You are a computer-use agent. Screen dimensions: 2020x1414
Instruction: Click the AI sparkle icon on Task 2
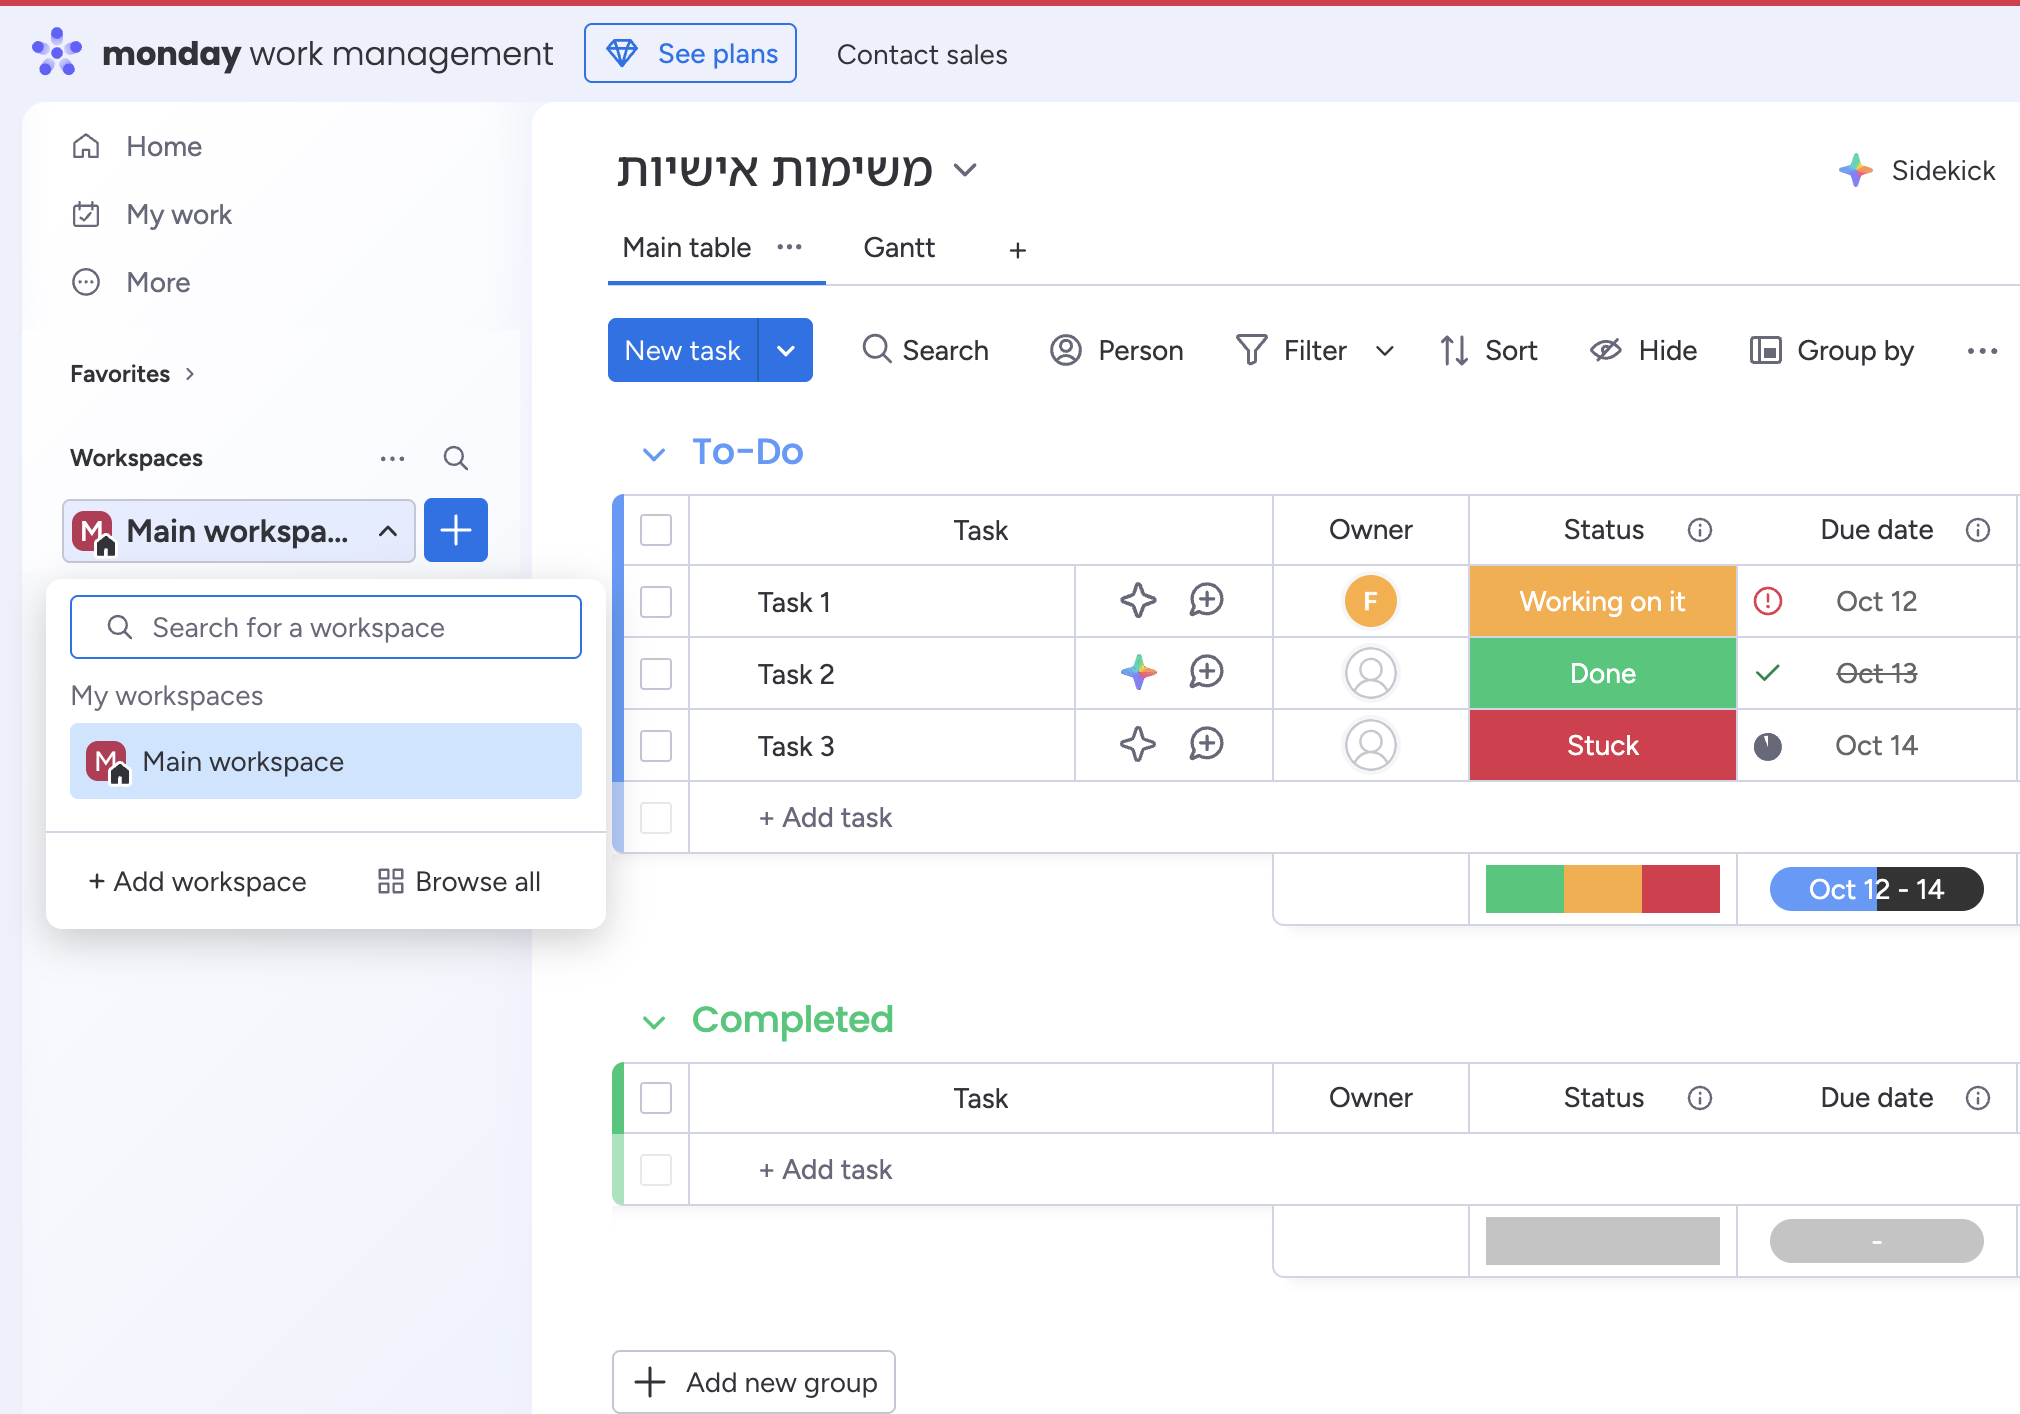pos(1138,673)
